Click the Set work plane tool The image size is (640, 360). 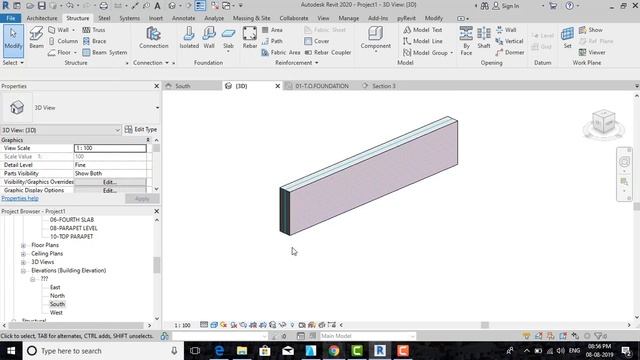coord(567,38)
